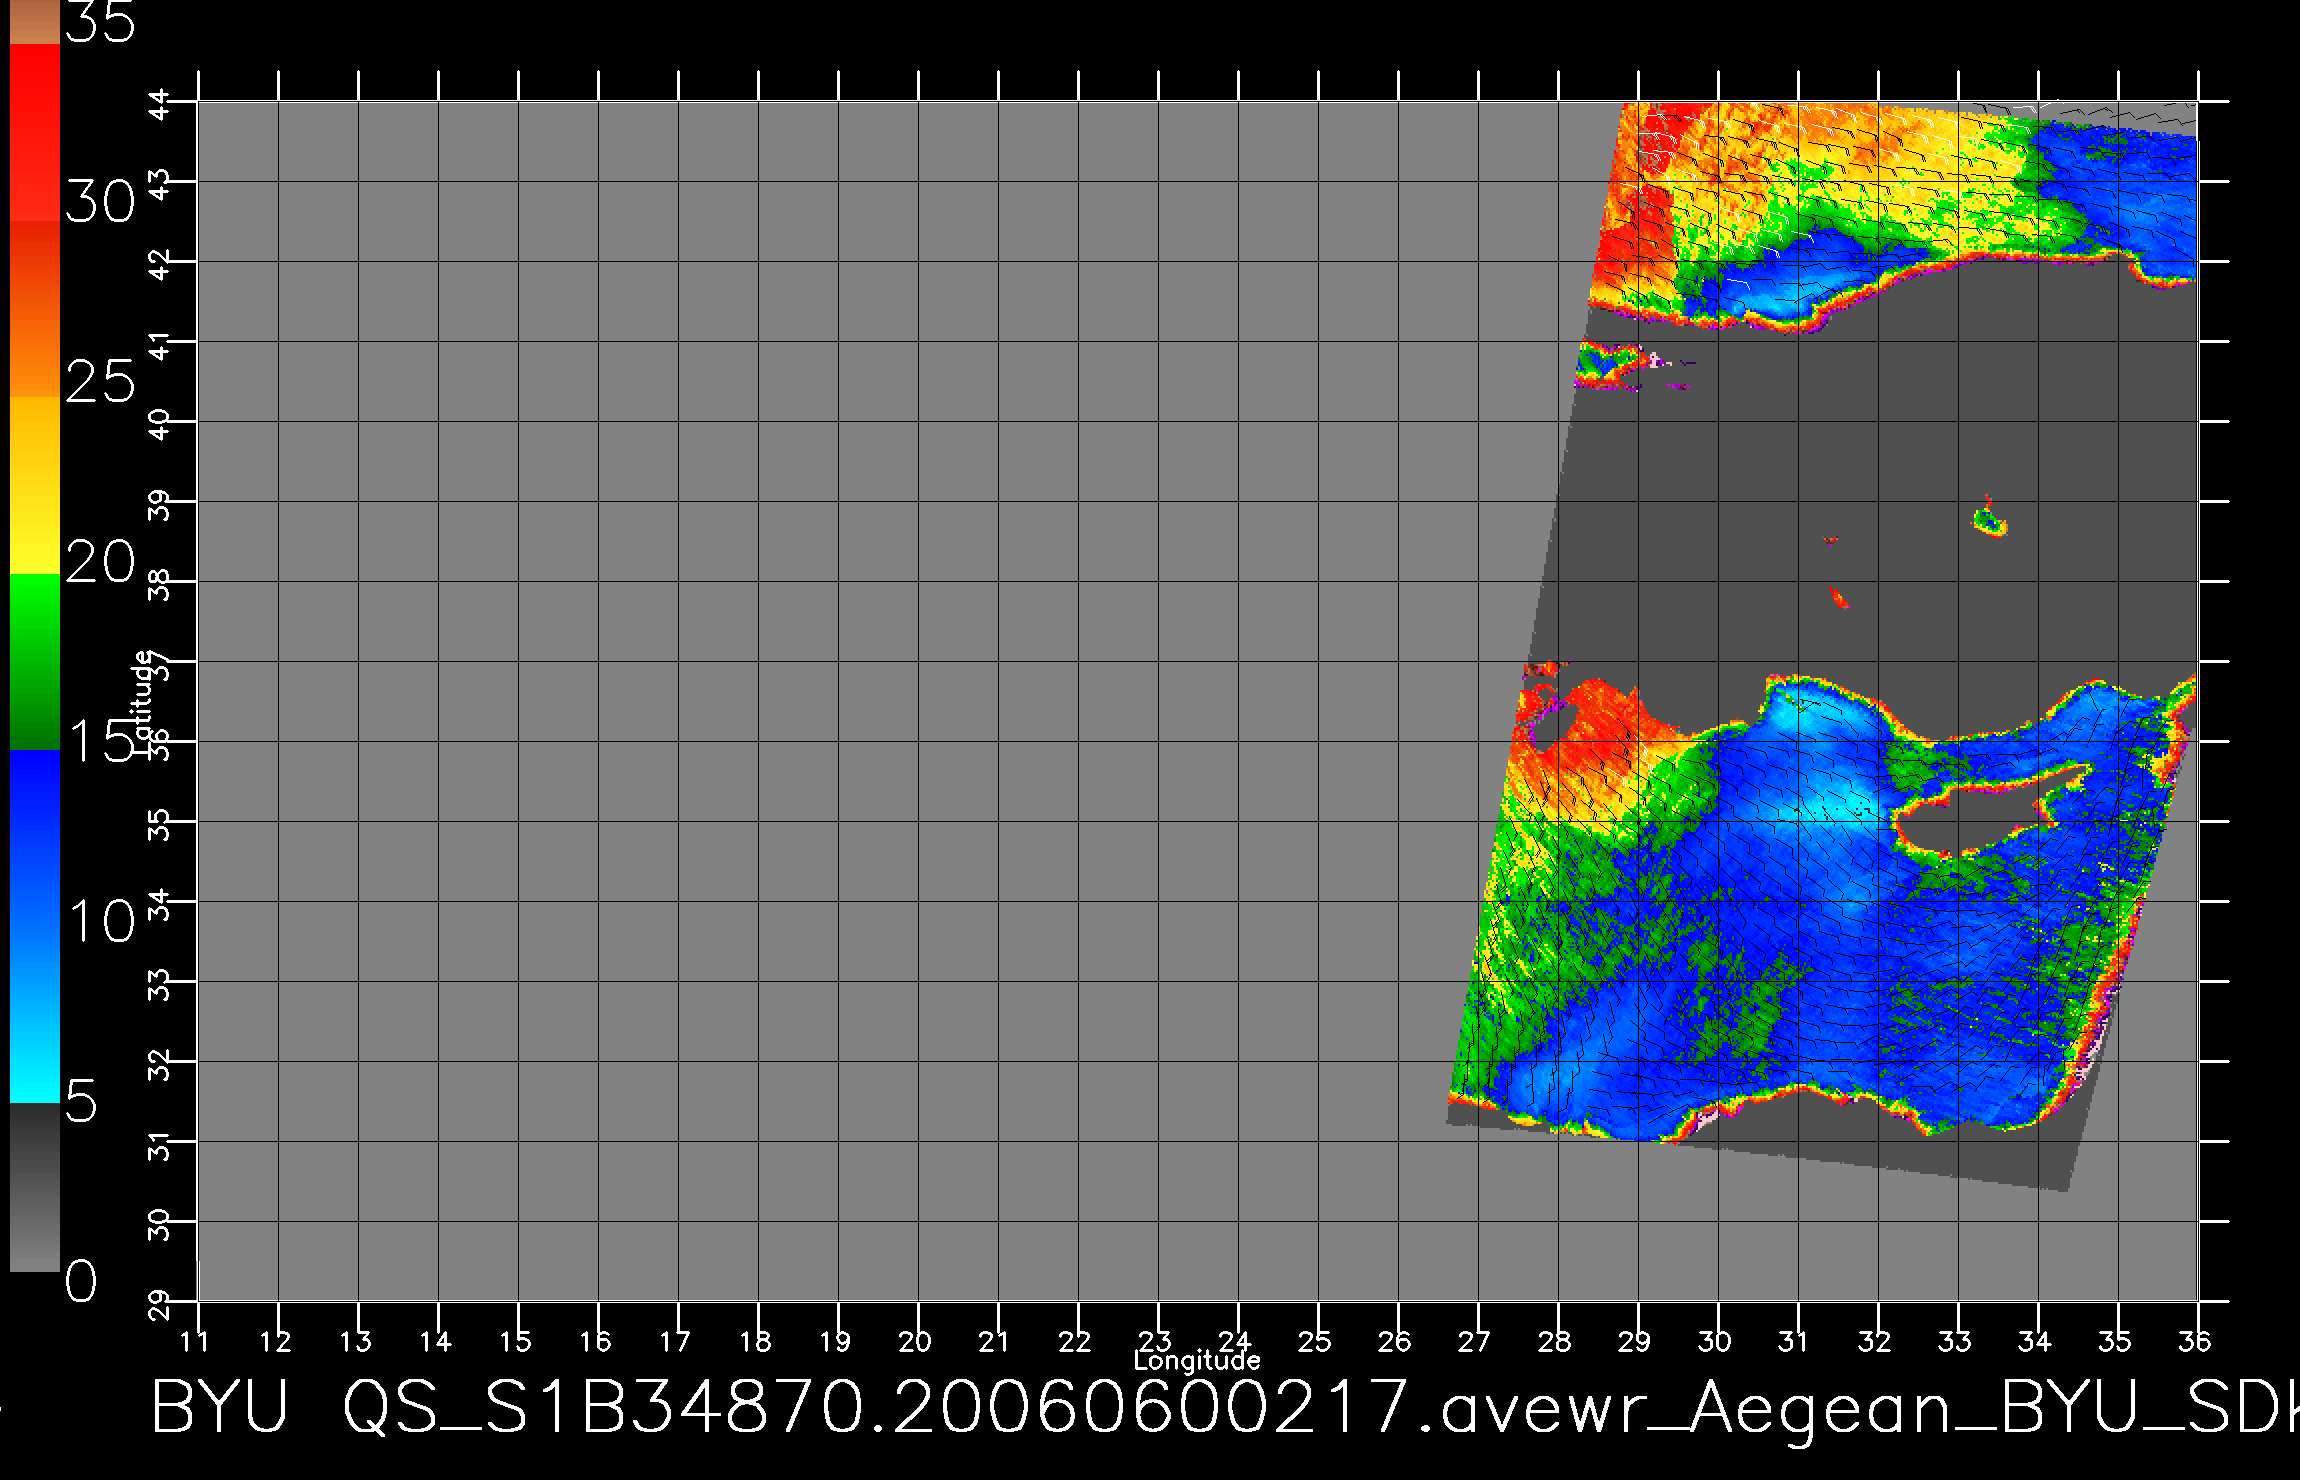Click longitude tick label 25
The width and height of the screenshot is (2300, 1480).
click(1315, 1340)
